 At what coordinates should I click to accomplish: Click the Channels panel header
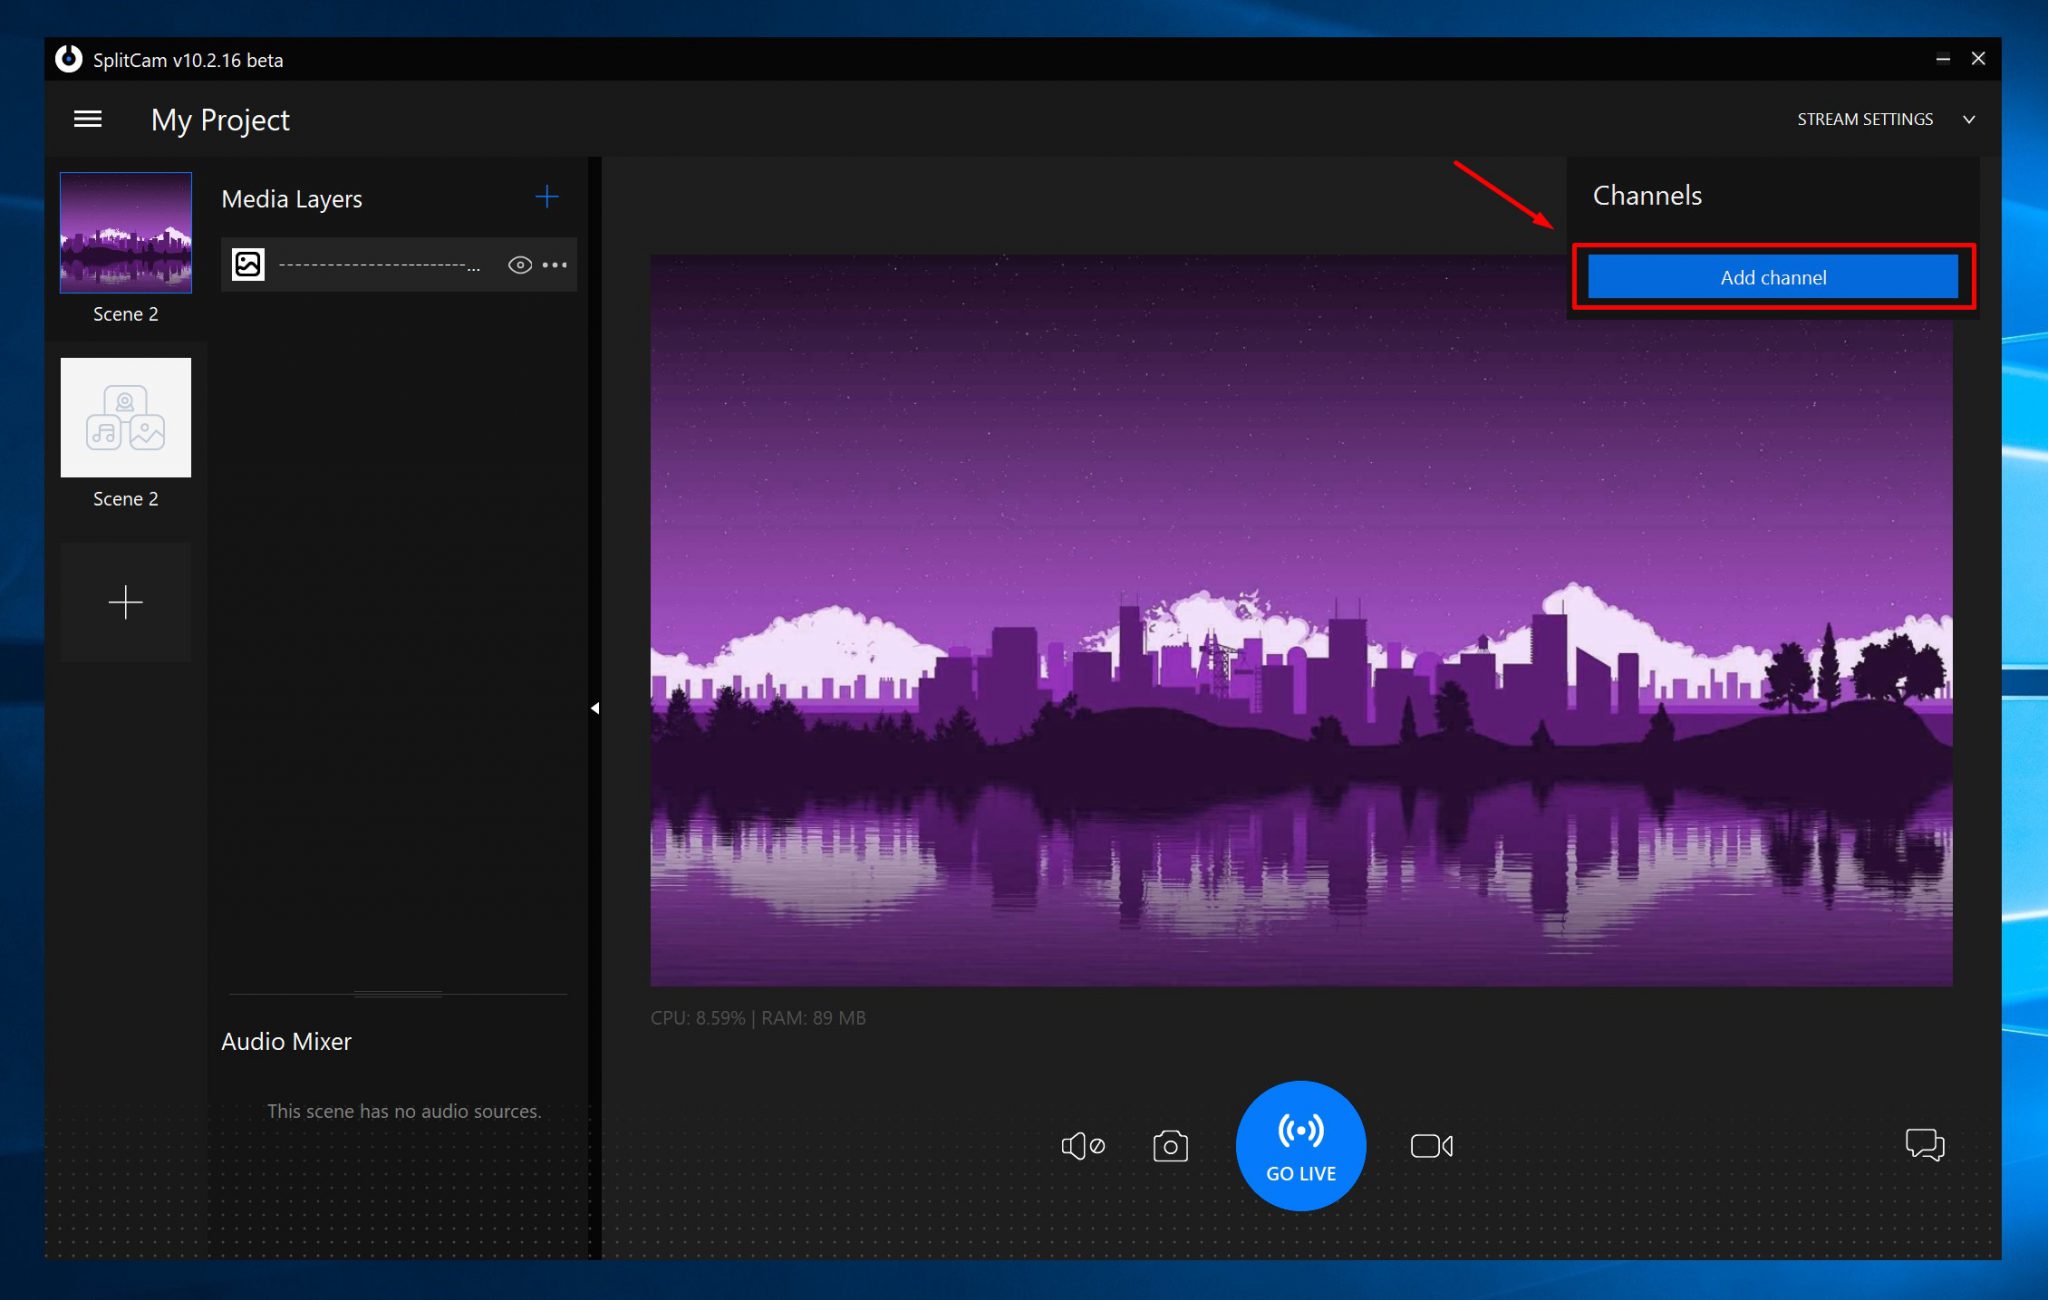point(1647,195)
